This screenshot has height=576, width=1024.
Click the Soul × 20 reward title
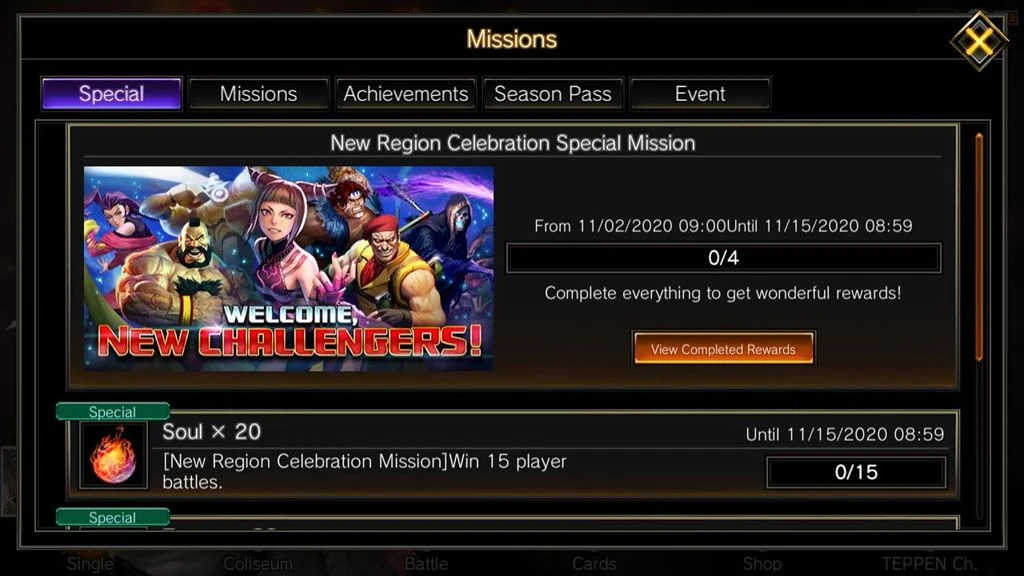(212, 432)
